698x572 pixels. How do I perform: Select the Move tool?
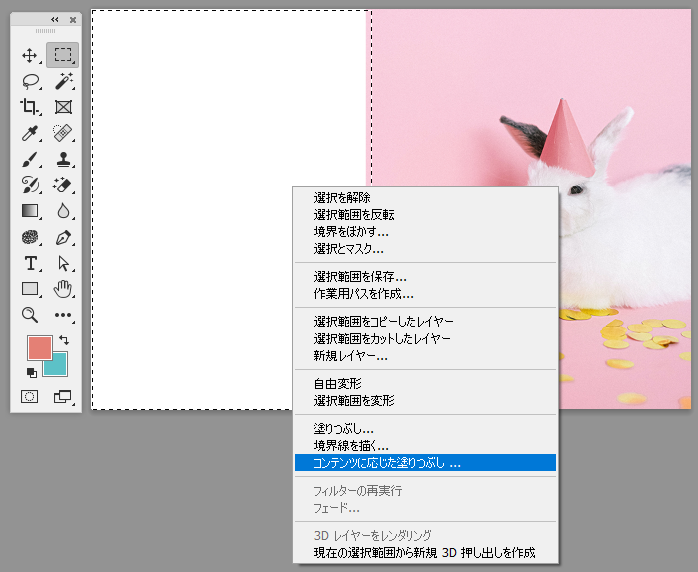pos(30,55)
